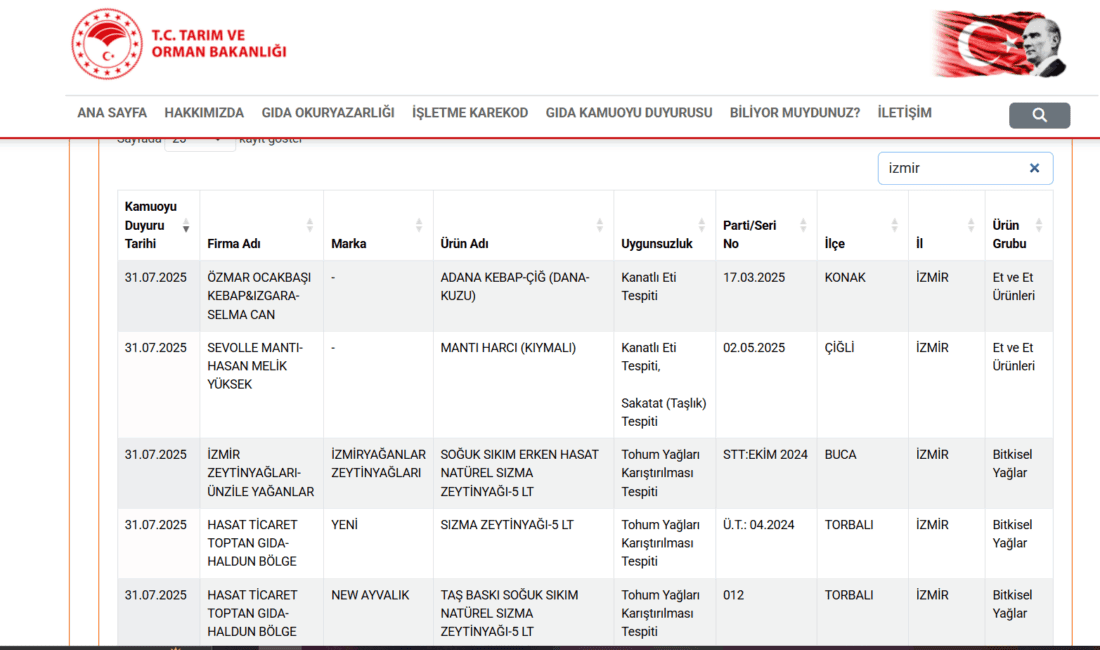Sort by Firma Adı column
Image resolution: width=1100 pixels, height=650 pixels.
click(x=260, y=244)
